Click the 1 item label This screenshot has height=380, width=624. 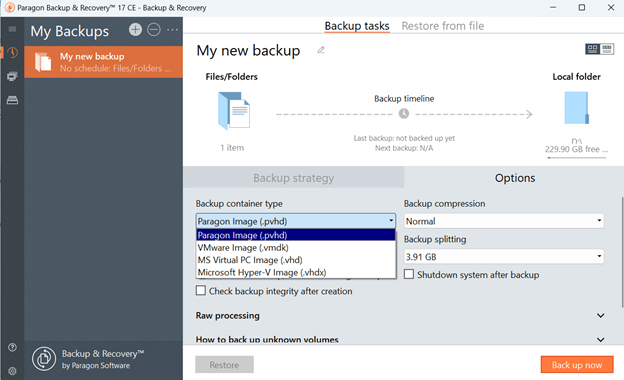(x=232, y=148)
